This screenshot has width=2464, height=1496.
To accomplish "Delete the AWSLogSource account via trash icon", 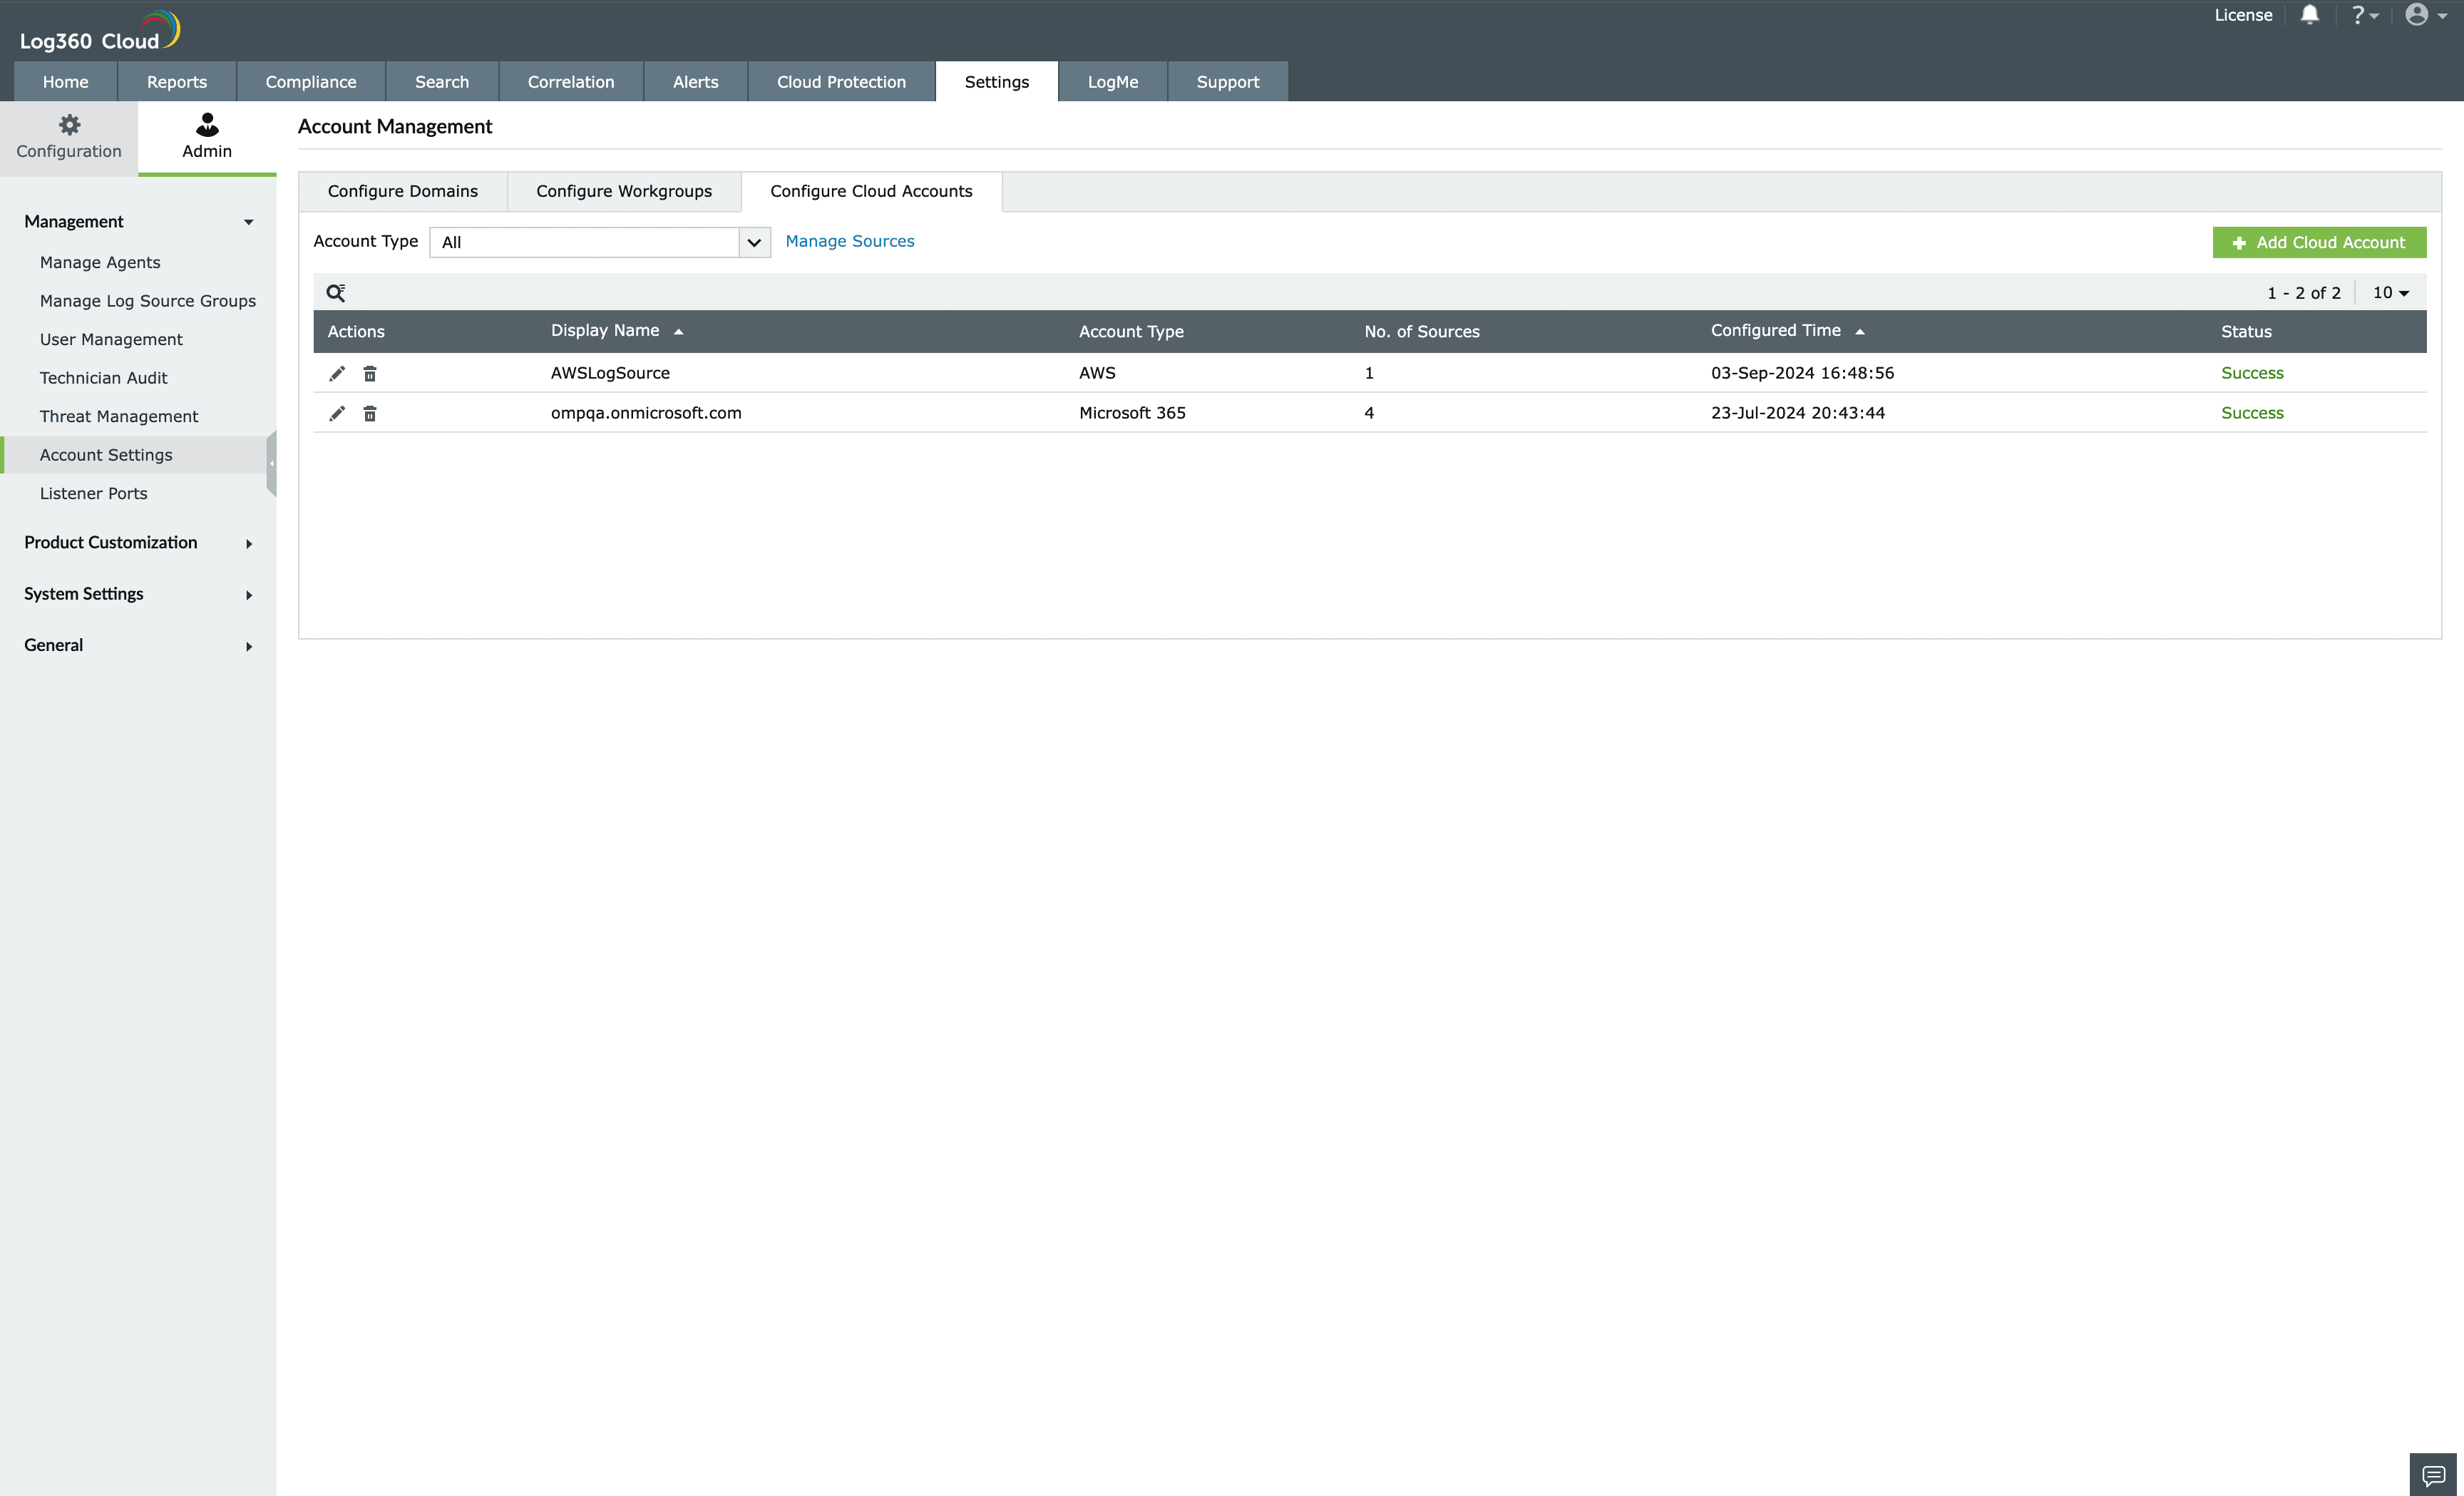I will (x=370, y=373).
